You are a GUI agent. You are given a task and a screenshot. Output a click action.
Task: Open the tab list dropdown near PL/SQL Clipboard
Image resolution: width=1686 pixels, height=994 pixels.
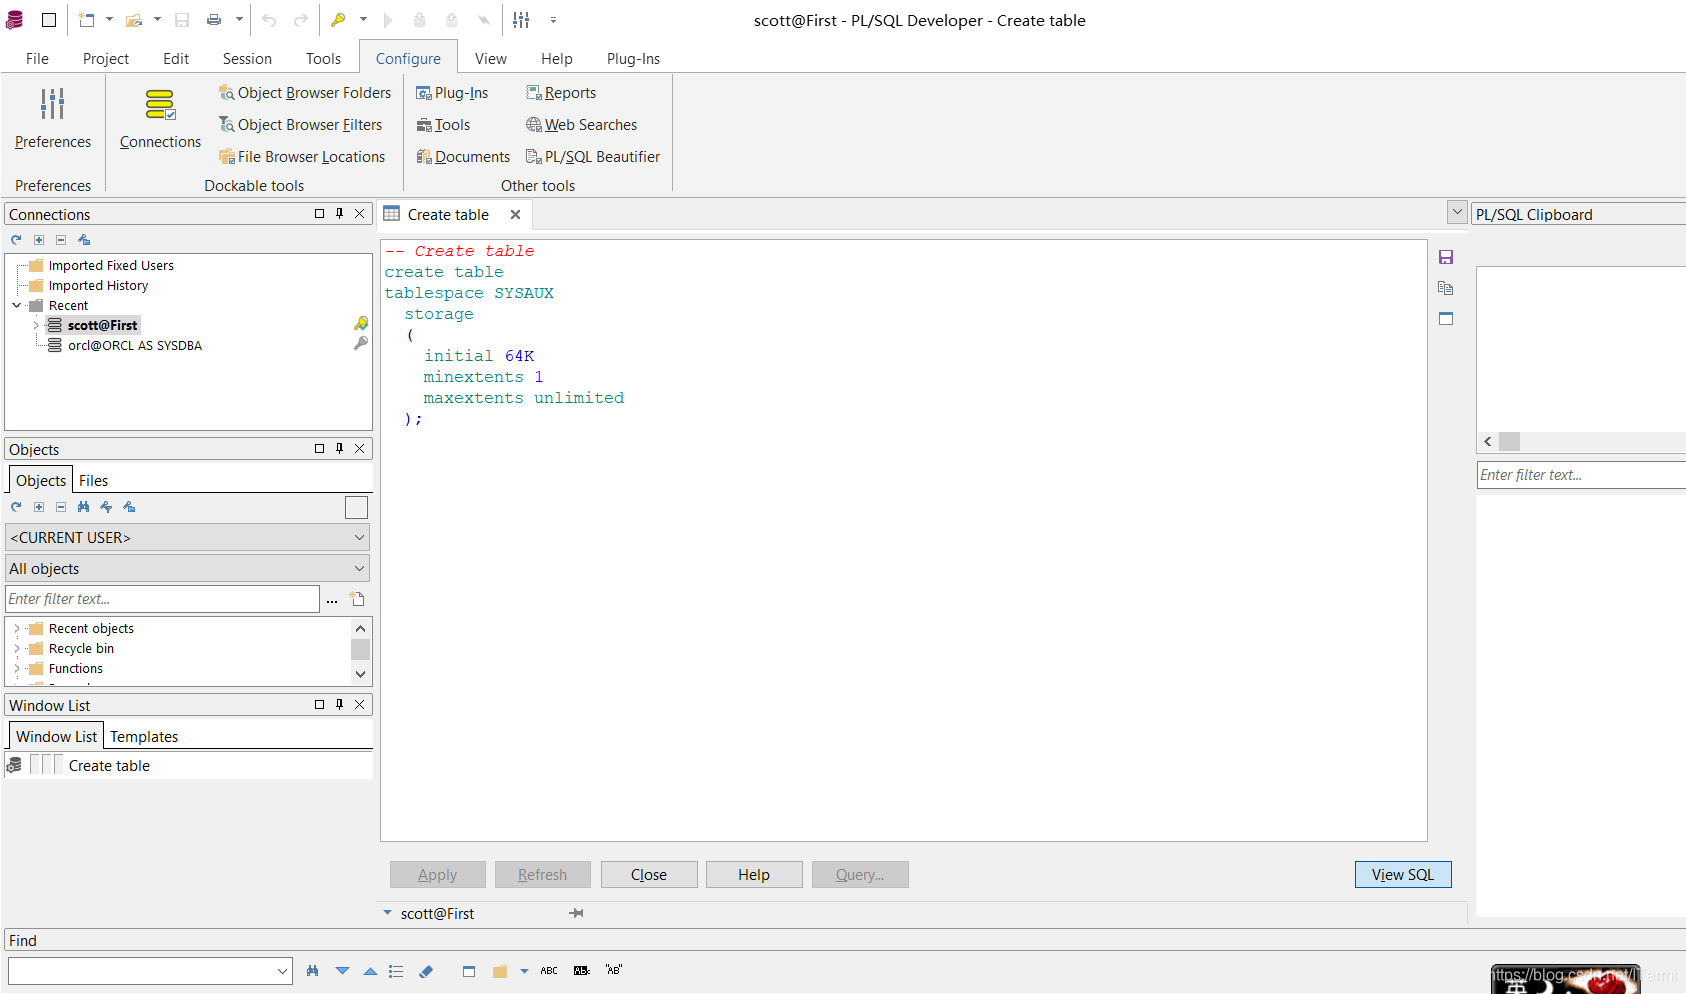pyautogui.click(x=1457, y=212)
